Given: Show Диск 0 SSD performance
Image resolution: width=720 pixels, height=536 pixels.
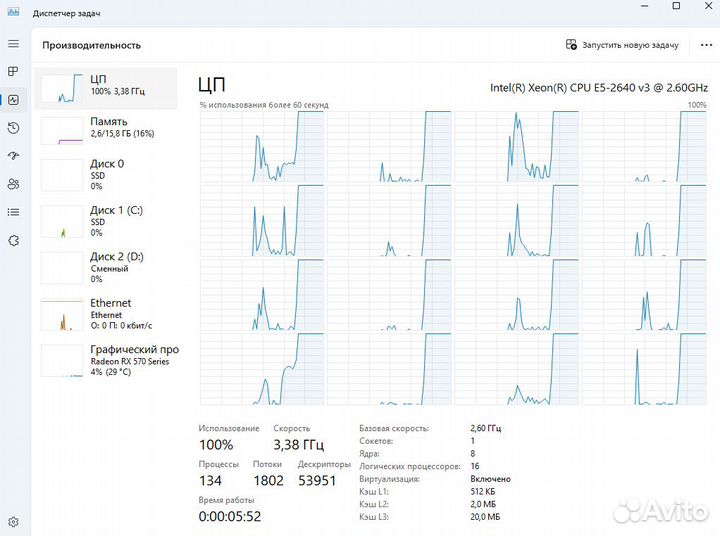Looking at the screenshot, I should coord(106,174).
